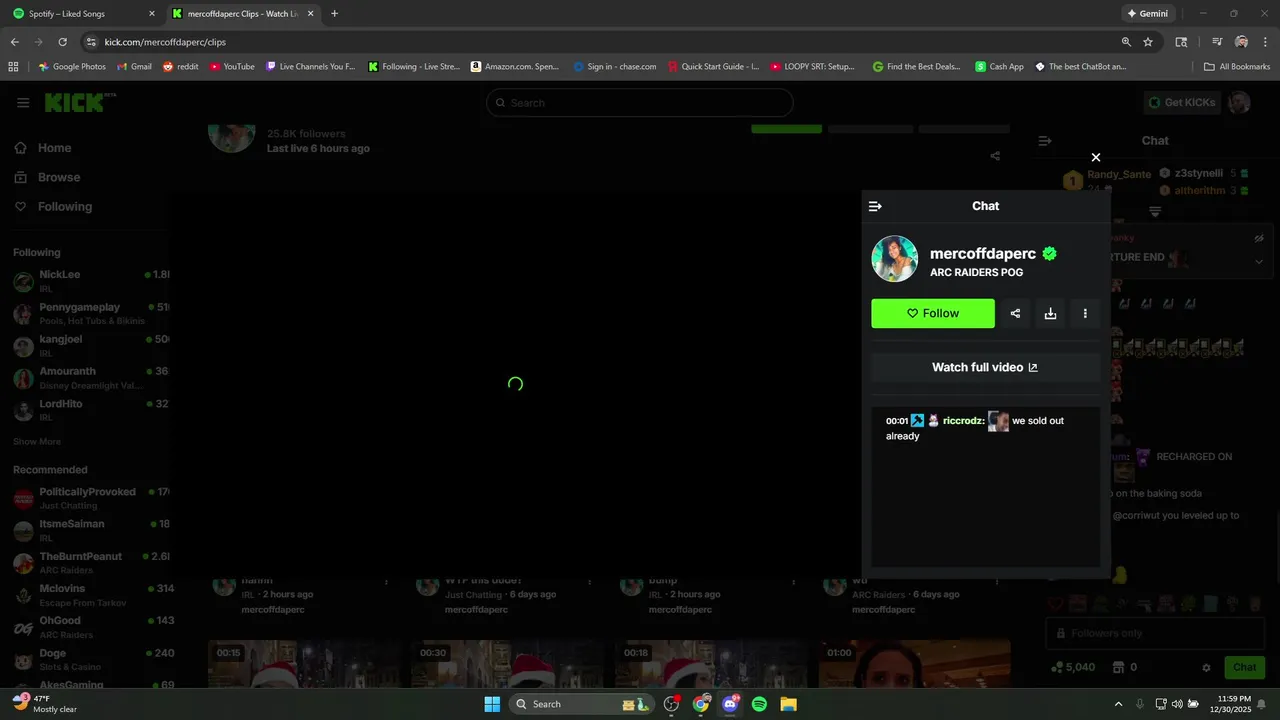Open Gemini button in Chrome
This screenshot has width=1280, height=720.
tap(1146, 14)
